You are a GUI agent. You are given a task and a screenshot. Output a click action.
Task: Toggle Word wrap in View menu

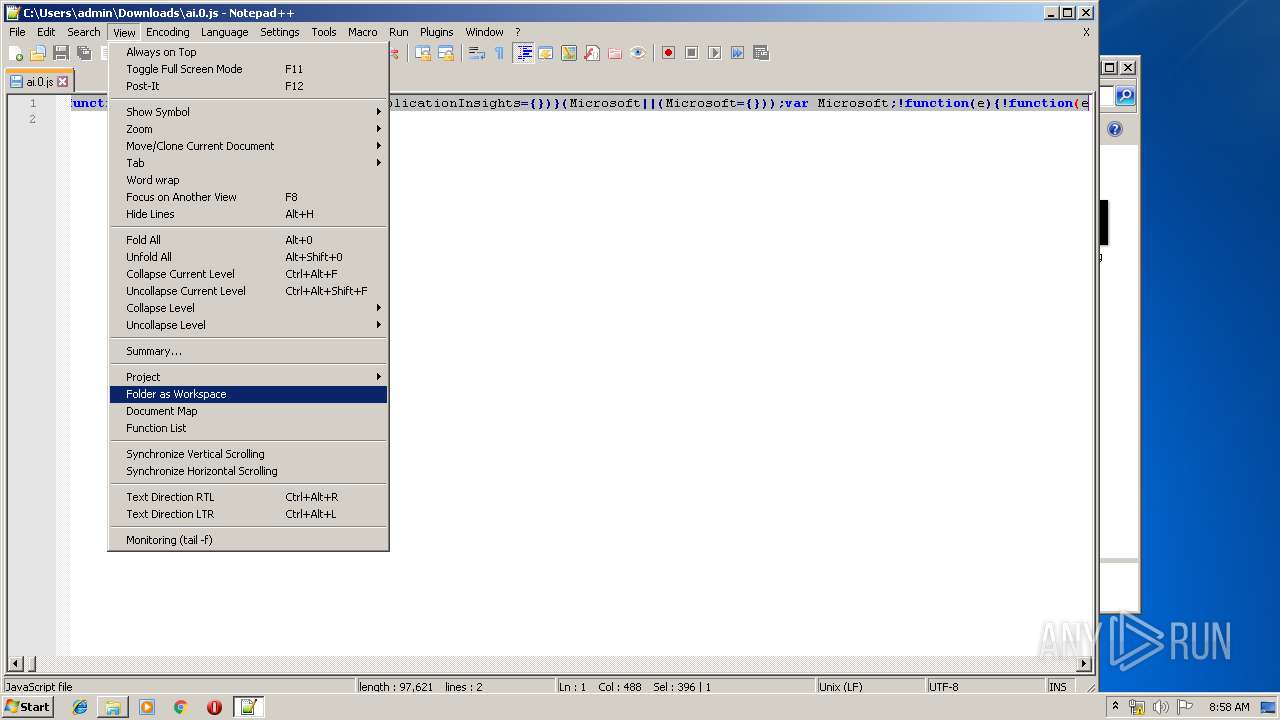point(248,180)
